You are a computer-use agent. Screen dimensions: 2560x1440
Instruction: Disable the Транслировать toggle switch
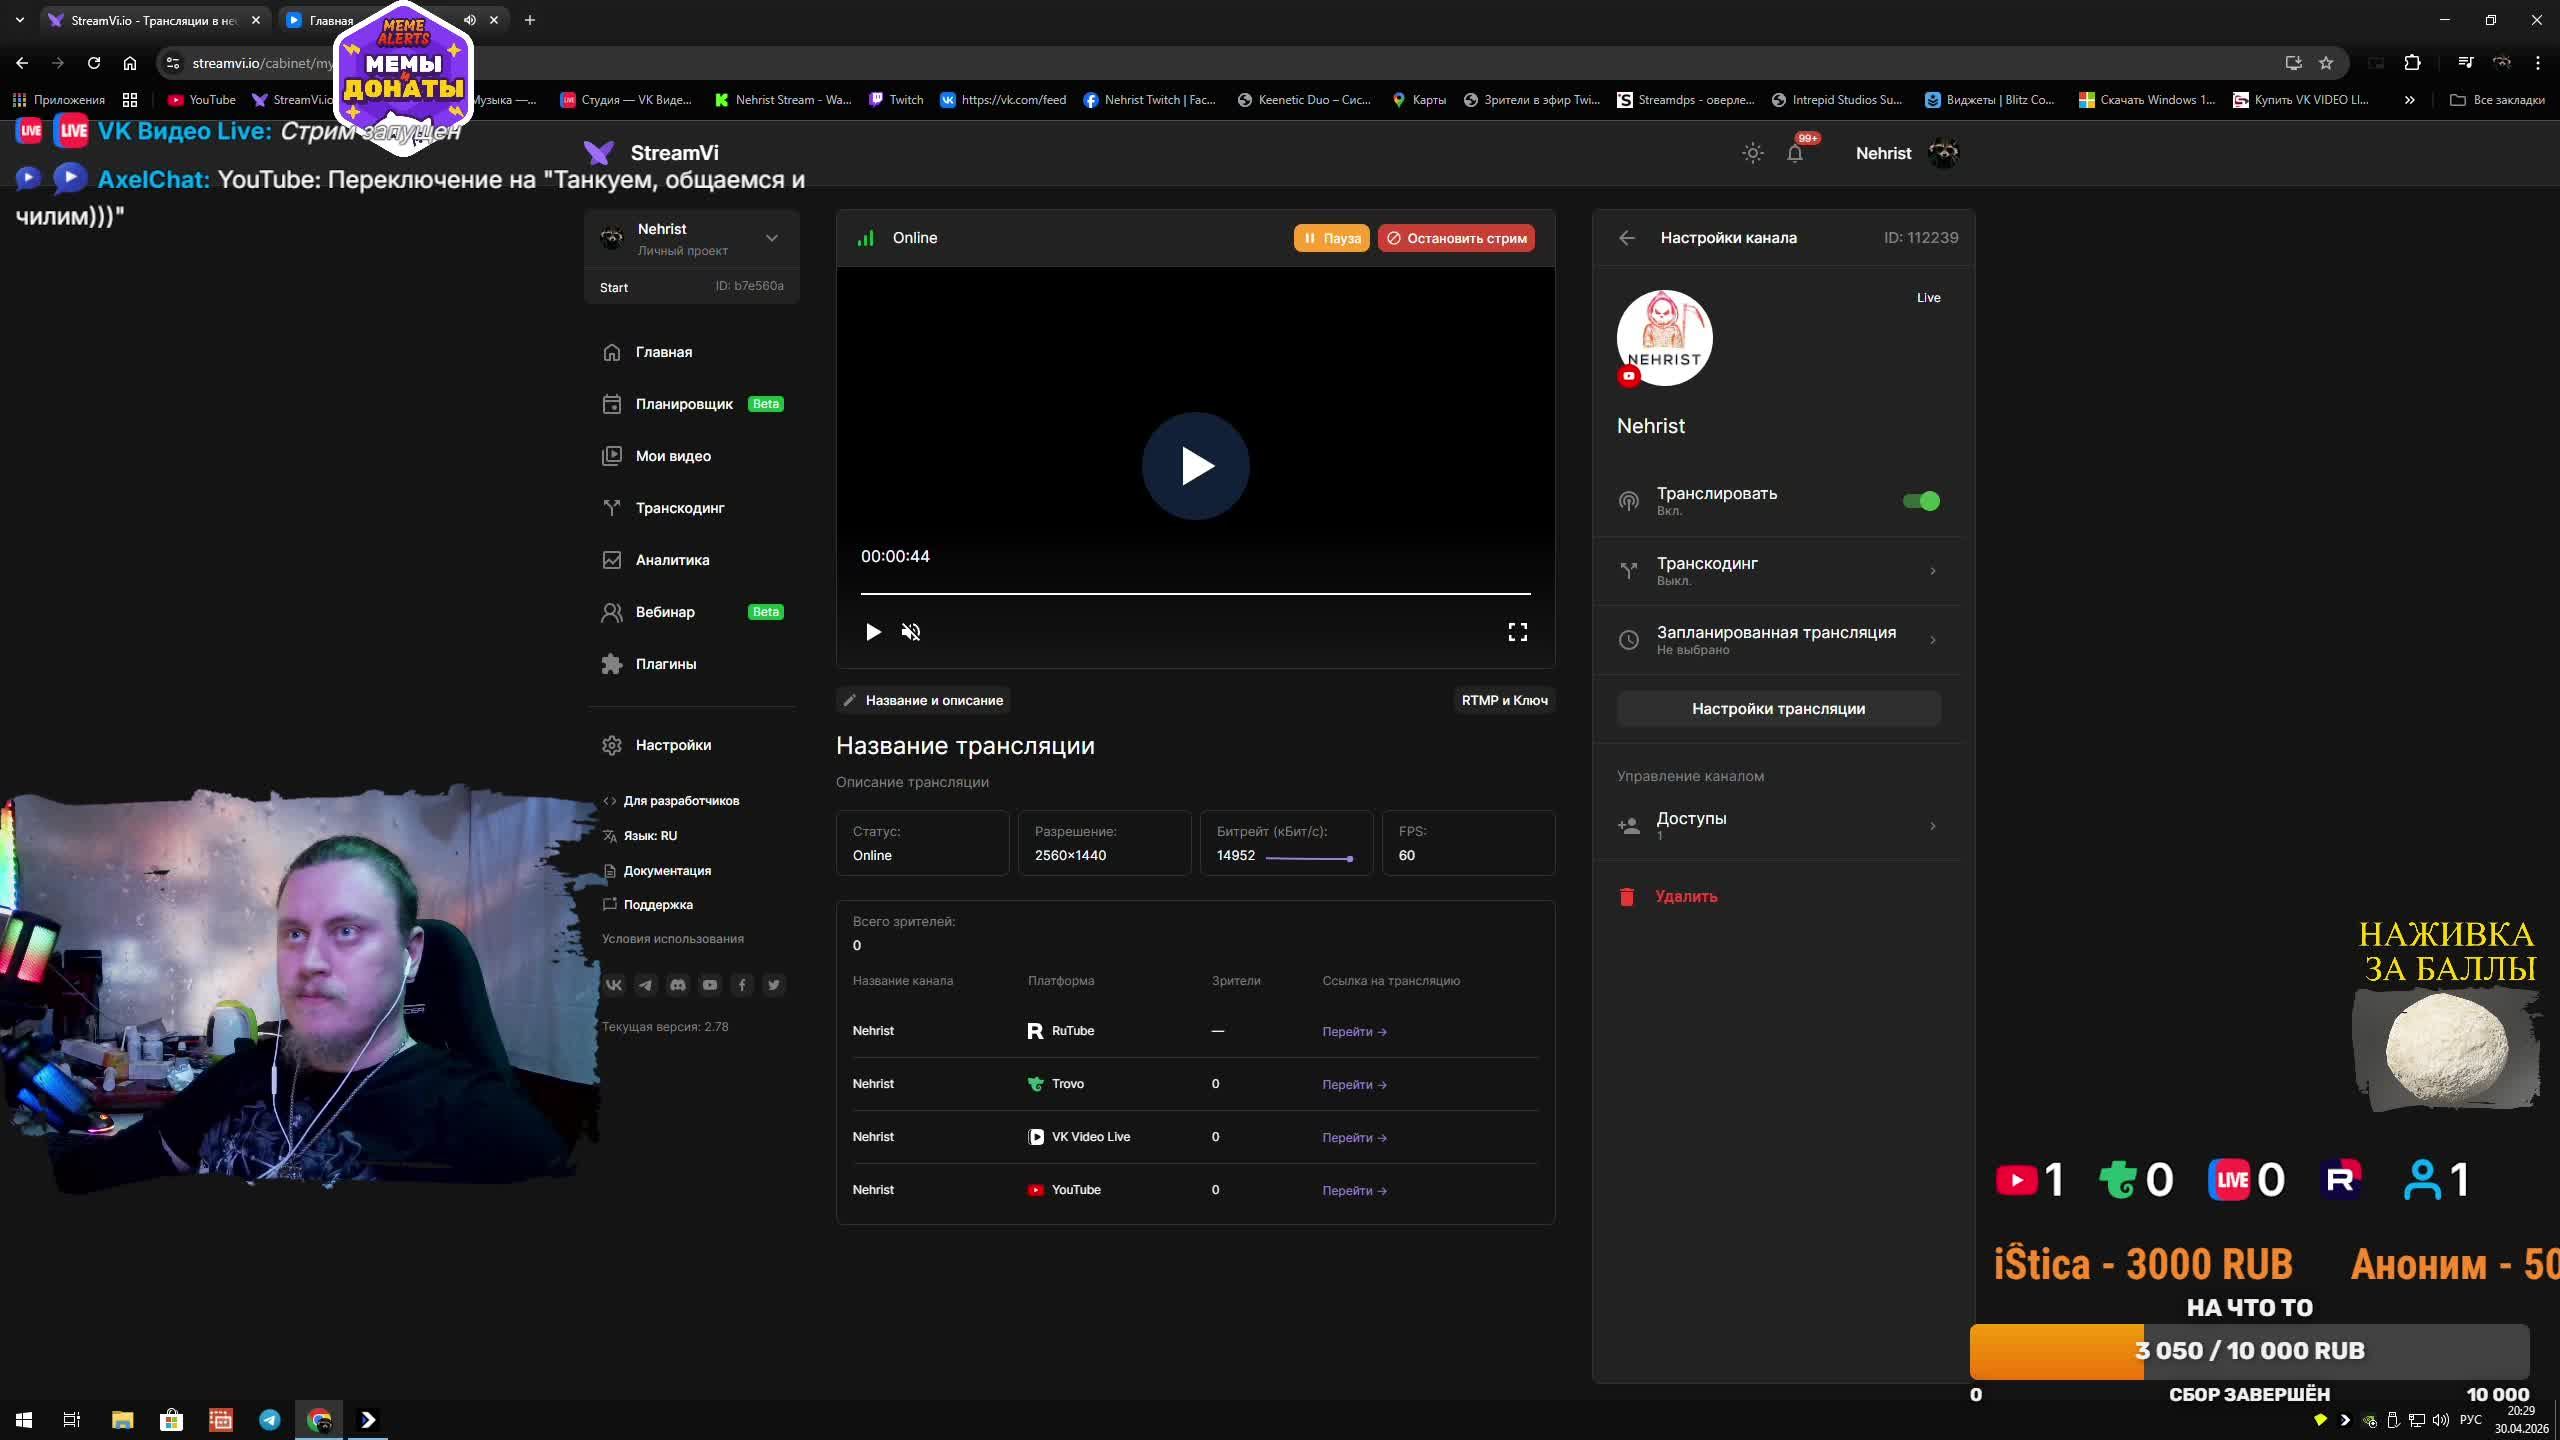click(1921, 501)
